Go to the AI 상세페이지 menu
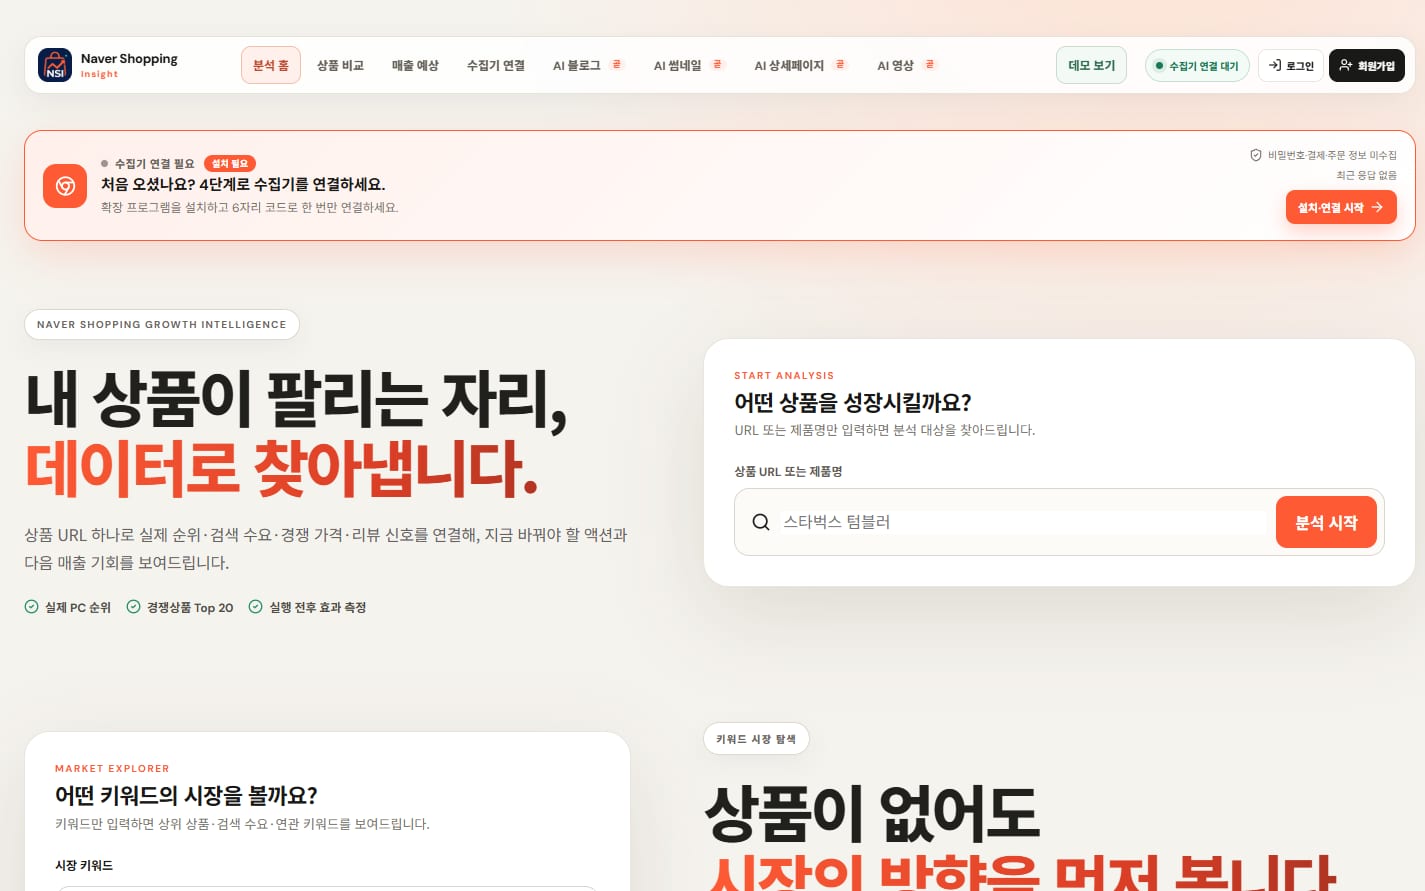Viewport: 1425px width, 891px height. click(789, 65)
